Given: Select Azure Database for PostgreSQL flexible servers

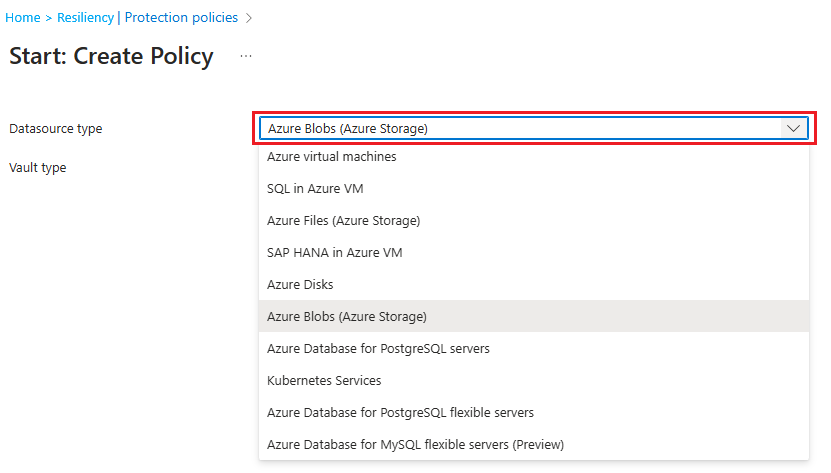Looking at the screenshot, I should click(x=400, y=413).
